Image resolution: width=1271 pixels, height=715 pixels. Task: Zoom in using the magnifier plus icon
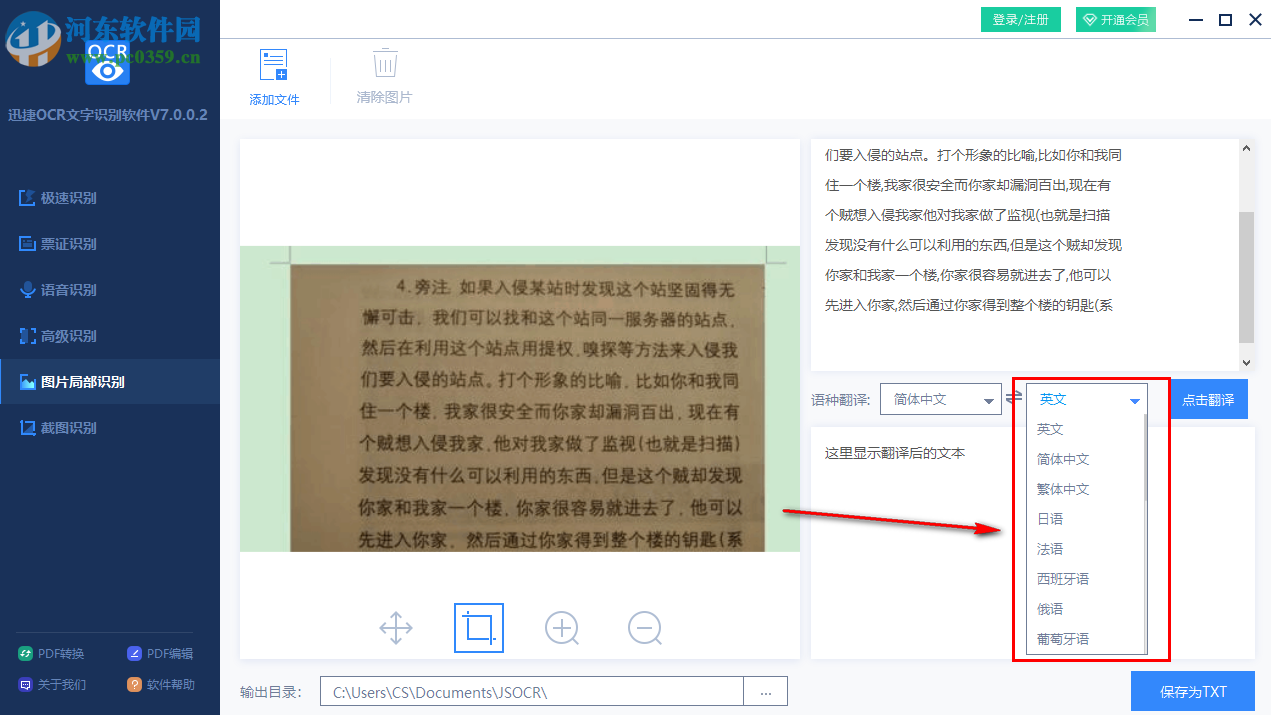tap(562, 628)
